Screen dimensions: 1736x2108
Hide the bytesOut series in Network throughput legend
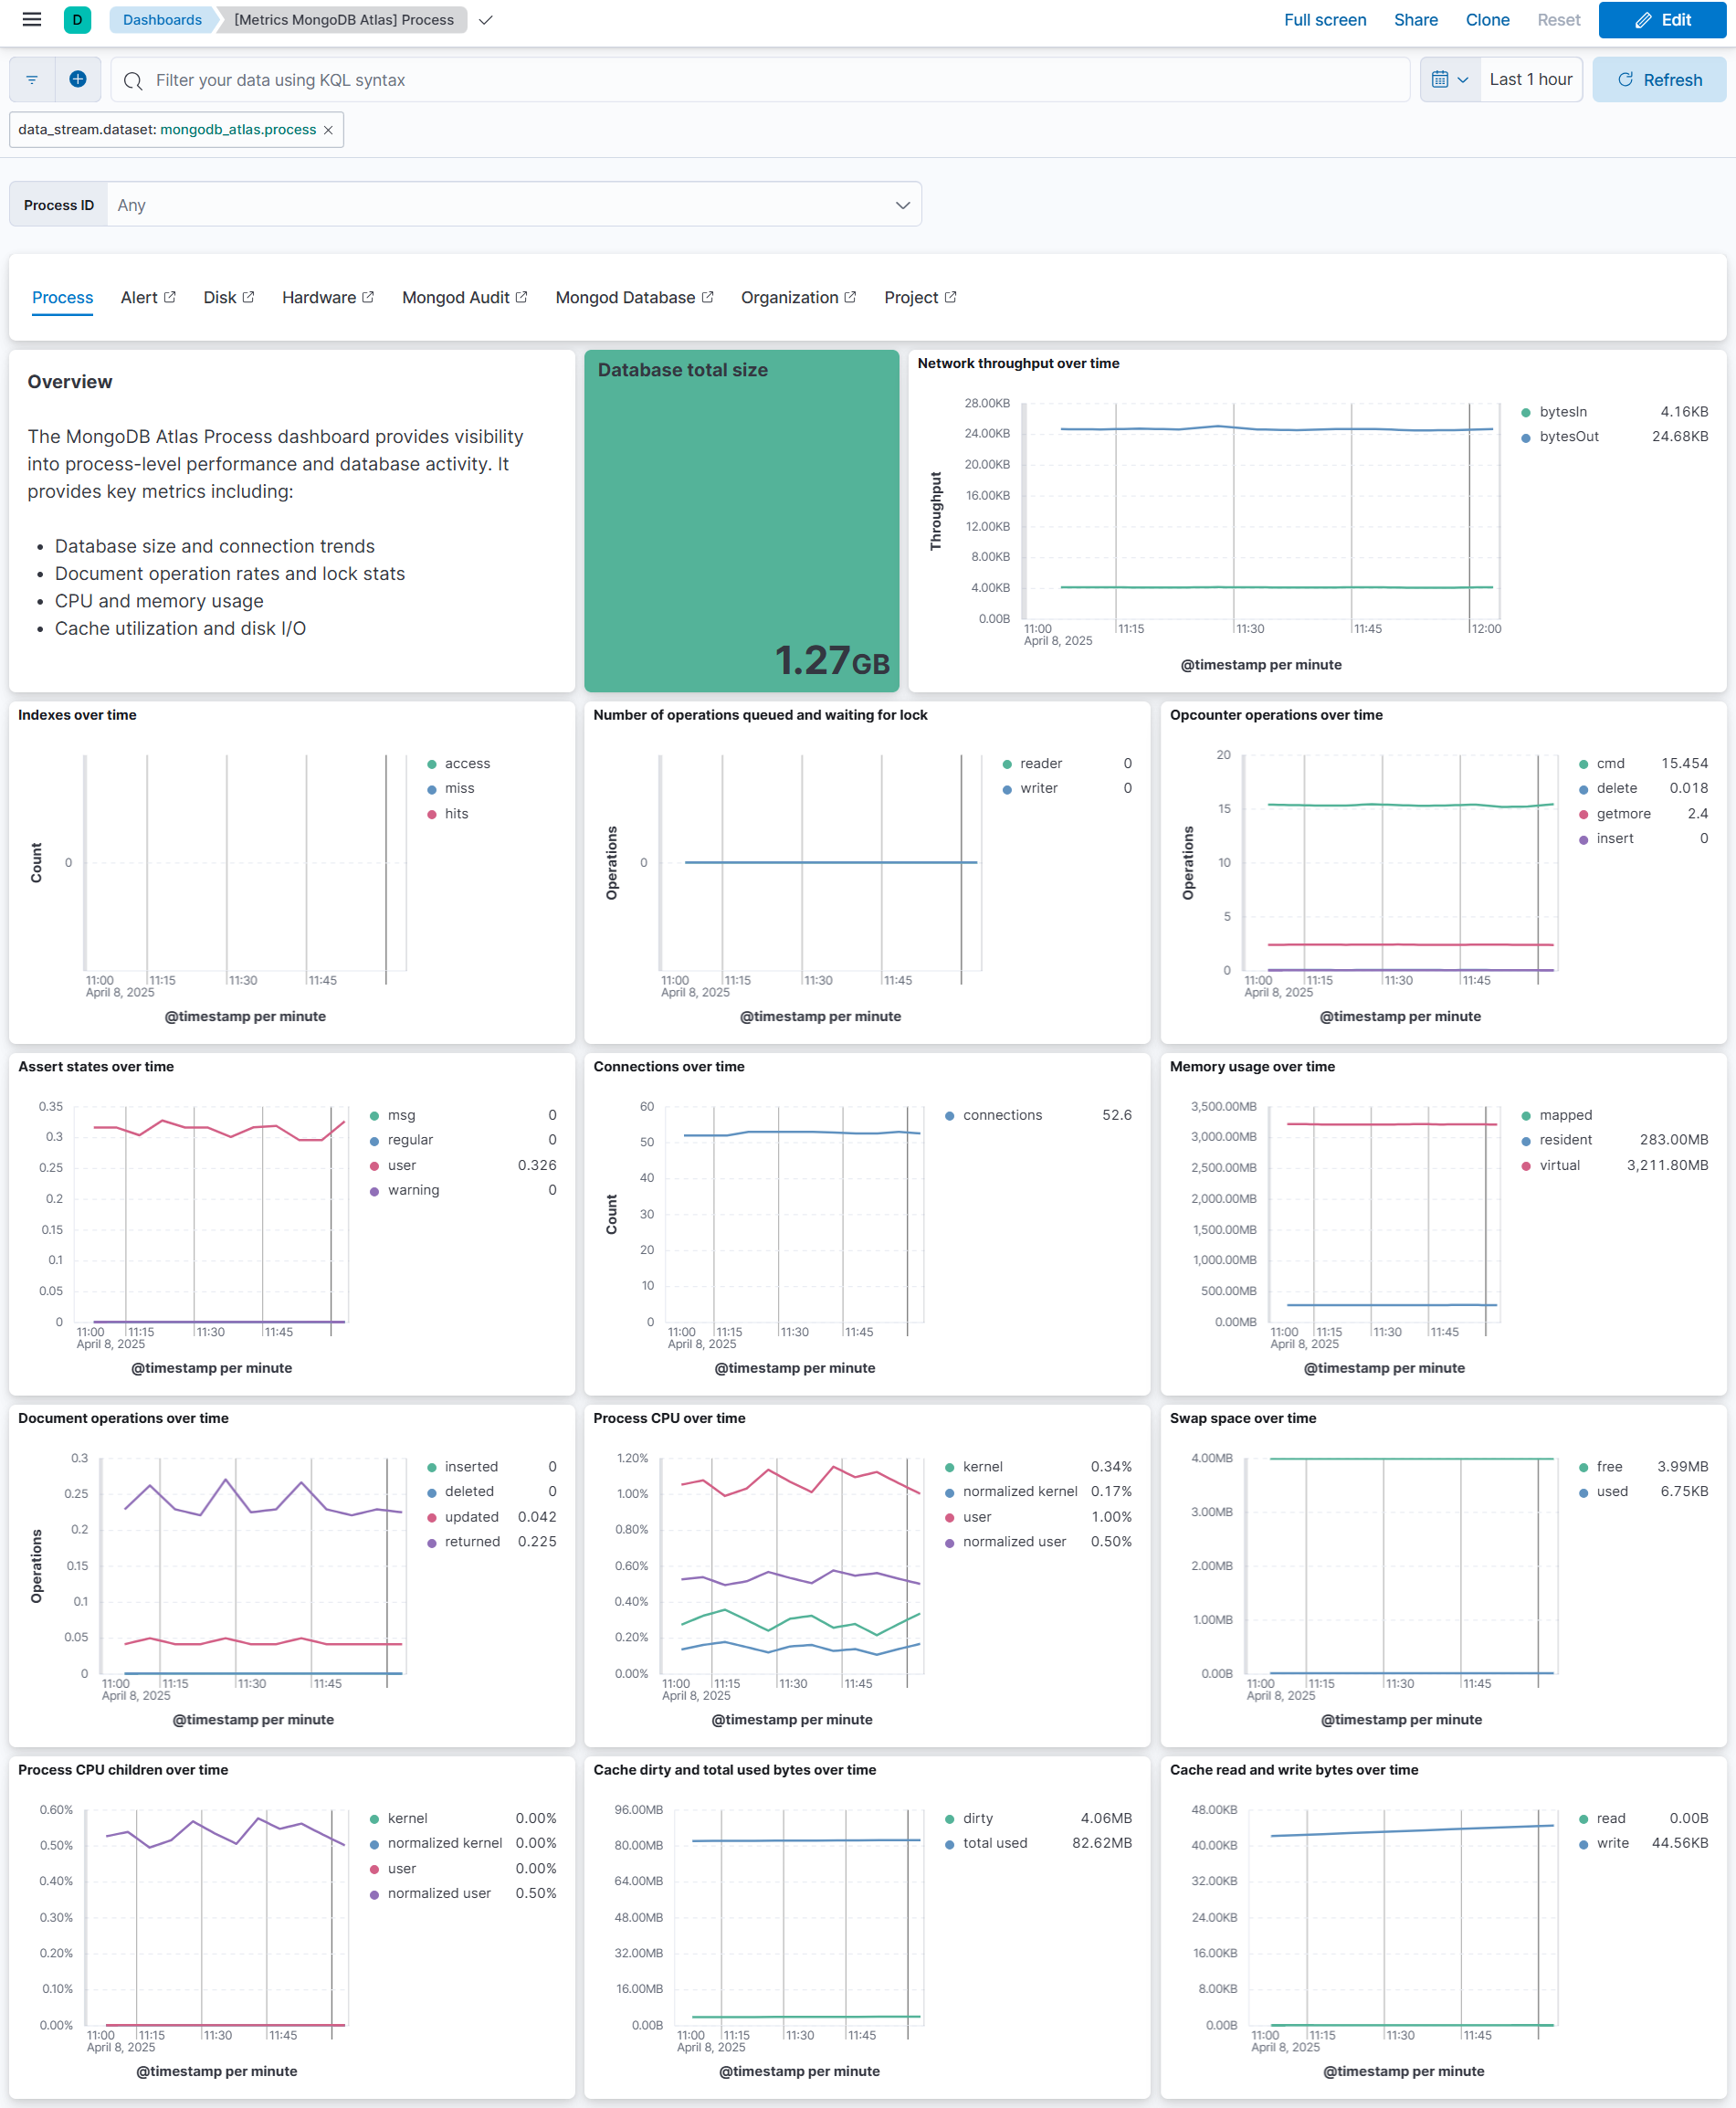(x=1568, y=436)
